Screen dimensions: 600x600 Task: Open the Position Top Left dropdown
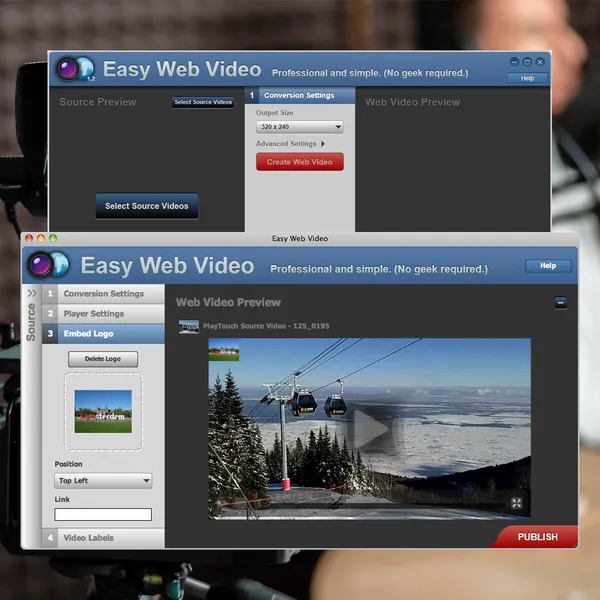(103, 481)
